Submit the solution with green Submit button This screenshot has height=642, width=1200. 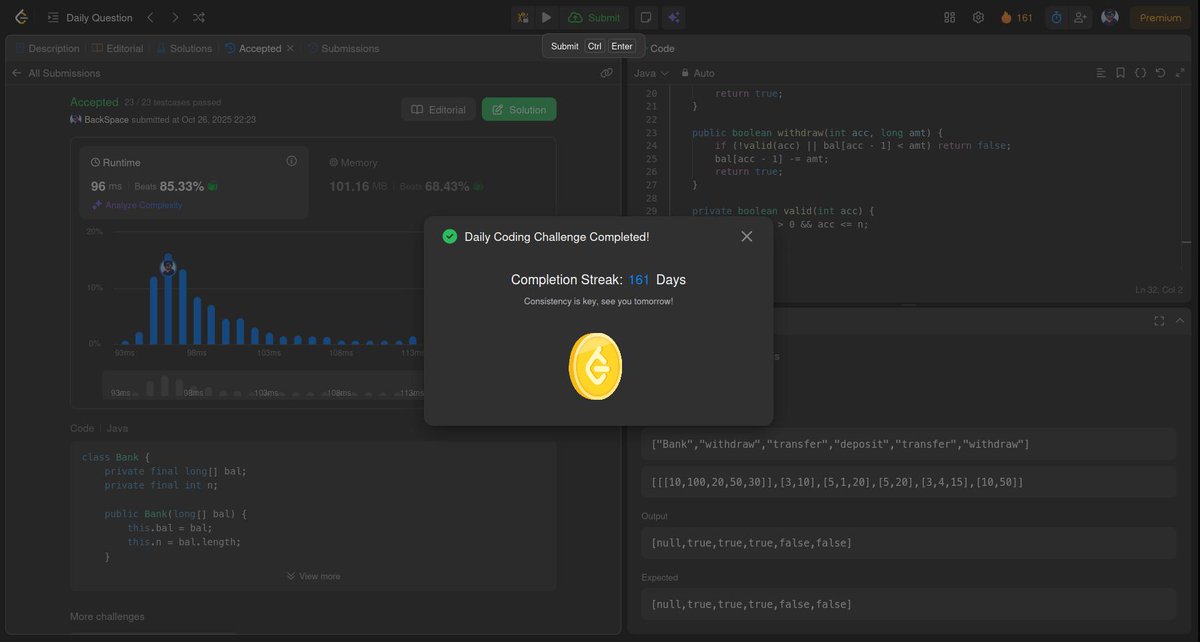tap(595, 17)
